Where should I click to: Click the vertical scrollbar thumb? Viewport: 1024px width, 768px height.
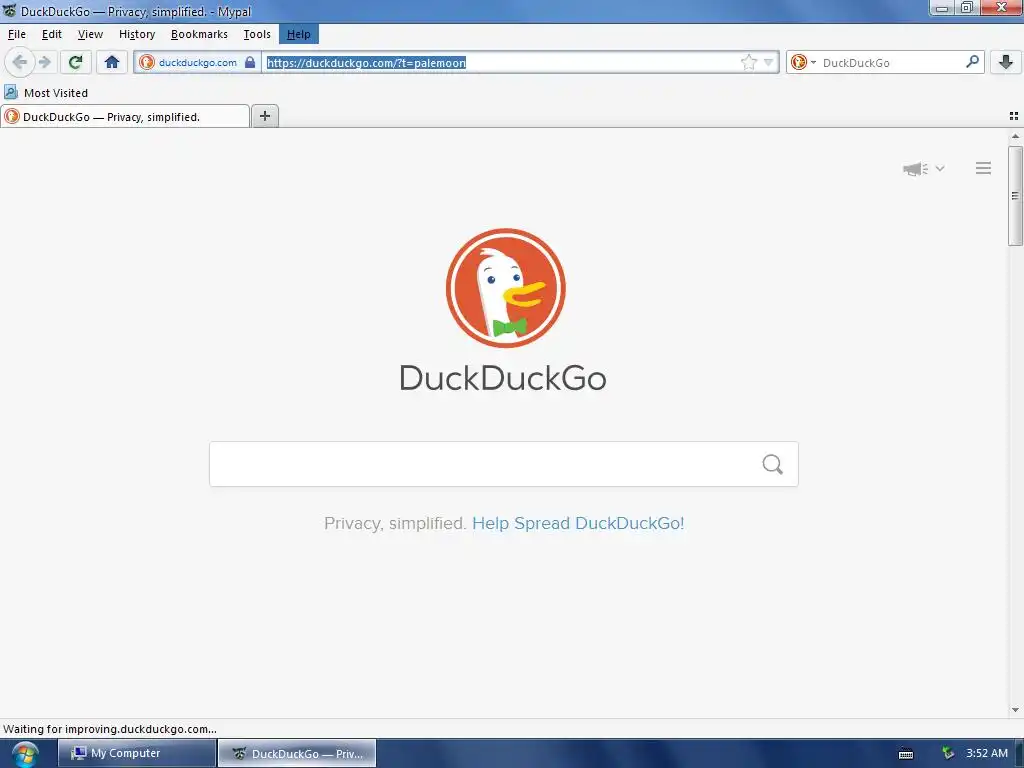[1015, 196]
